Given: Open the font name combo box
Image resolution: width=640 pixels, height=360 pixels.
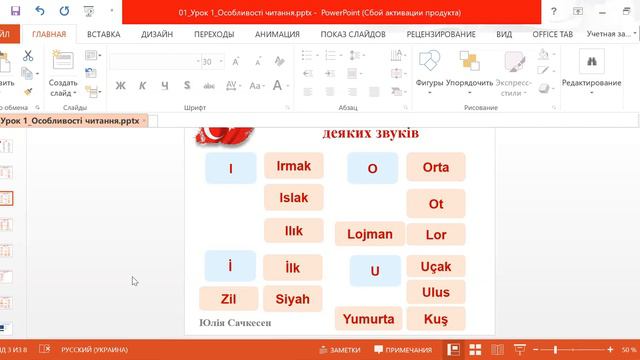Looking at the screenshot, I should coord(155,62).
